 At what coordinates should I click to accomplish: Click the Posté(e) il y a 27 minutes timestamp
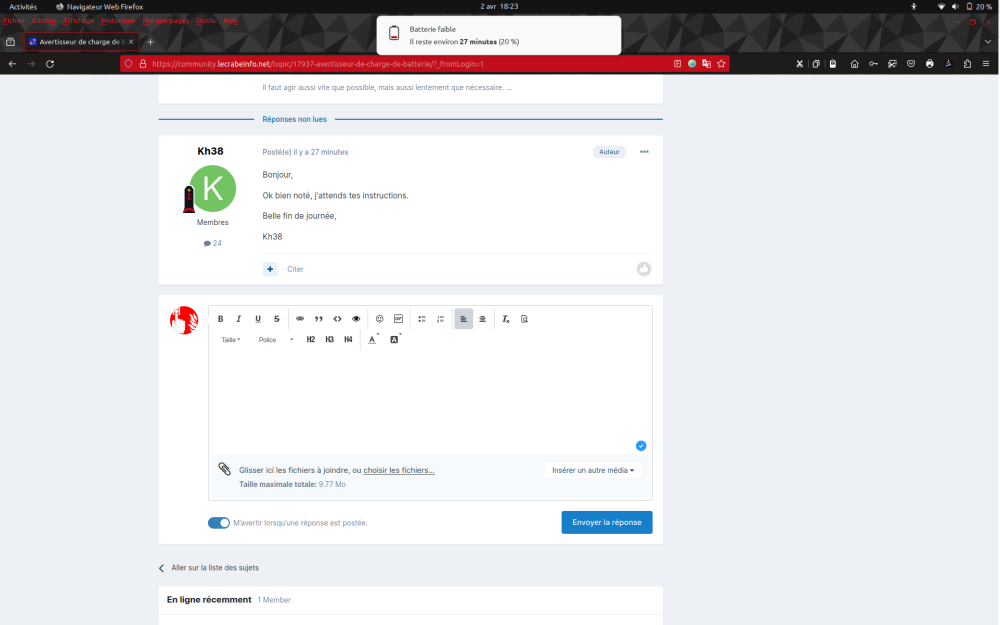click(x=305, y=152)
